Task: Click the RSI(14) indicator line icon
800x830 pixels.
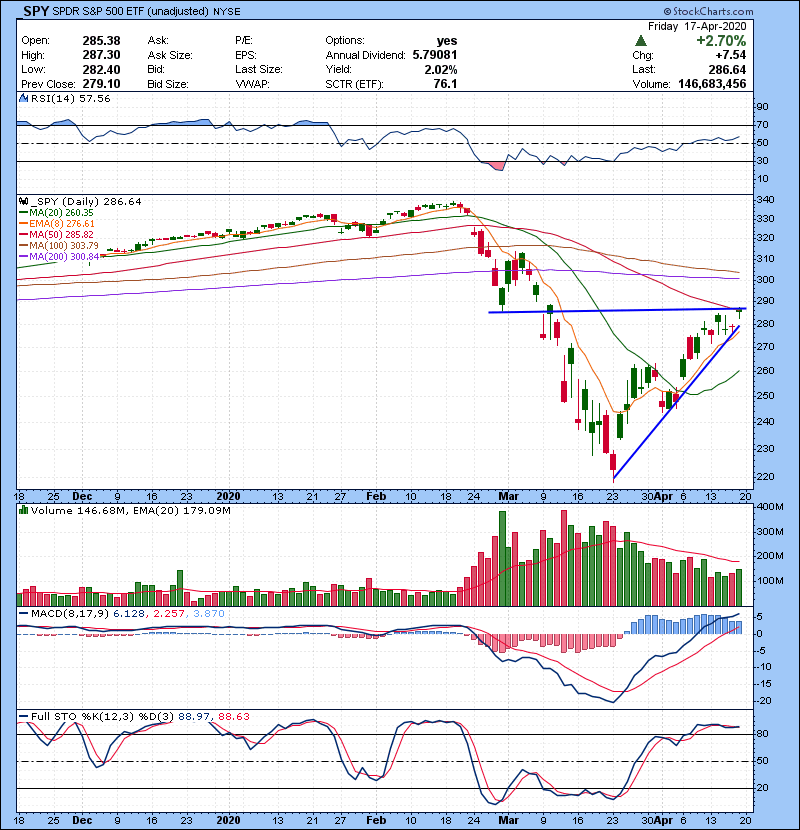Action: pos(23,98)
